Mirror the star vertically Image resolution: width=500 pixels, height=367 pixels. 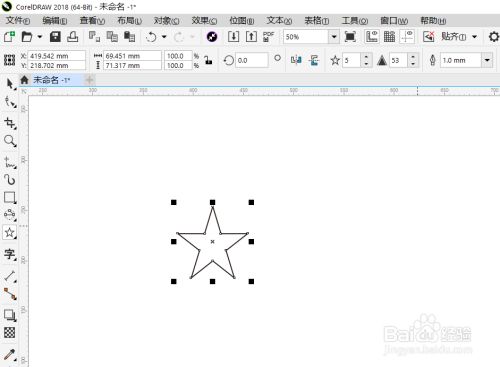(314, 60)
